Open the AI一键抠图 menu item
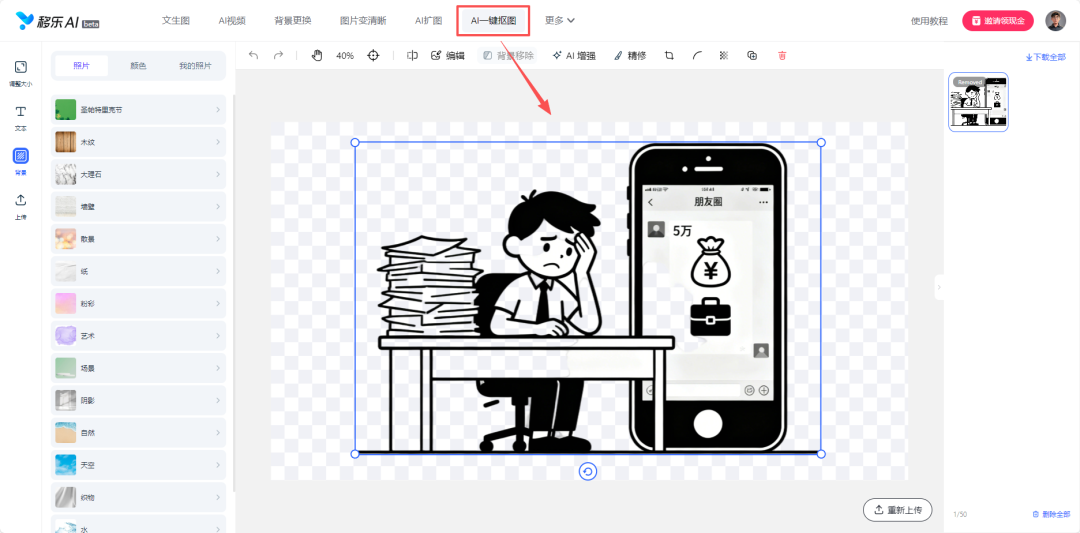This screenshot has width=1080, height=533. (493, 20)
